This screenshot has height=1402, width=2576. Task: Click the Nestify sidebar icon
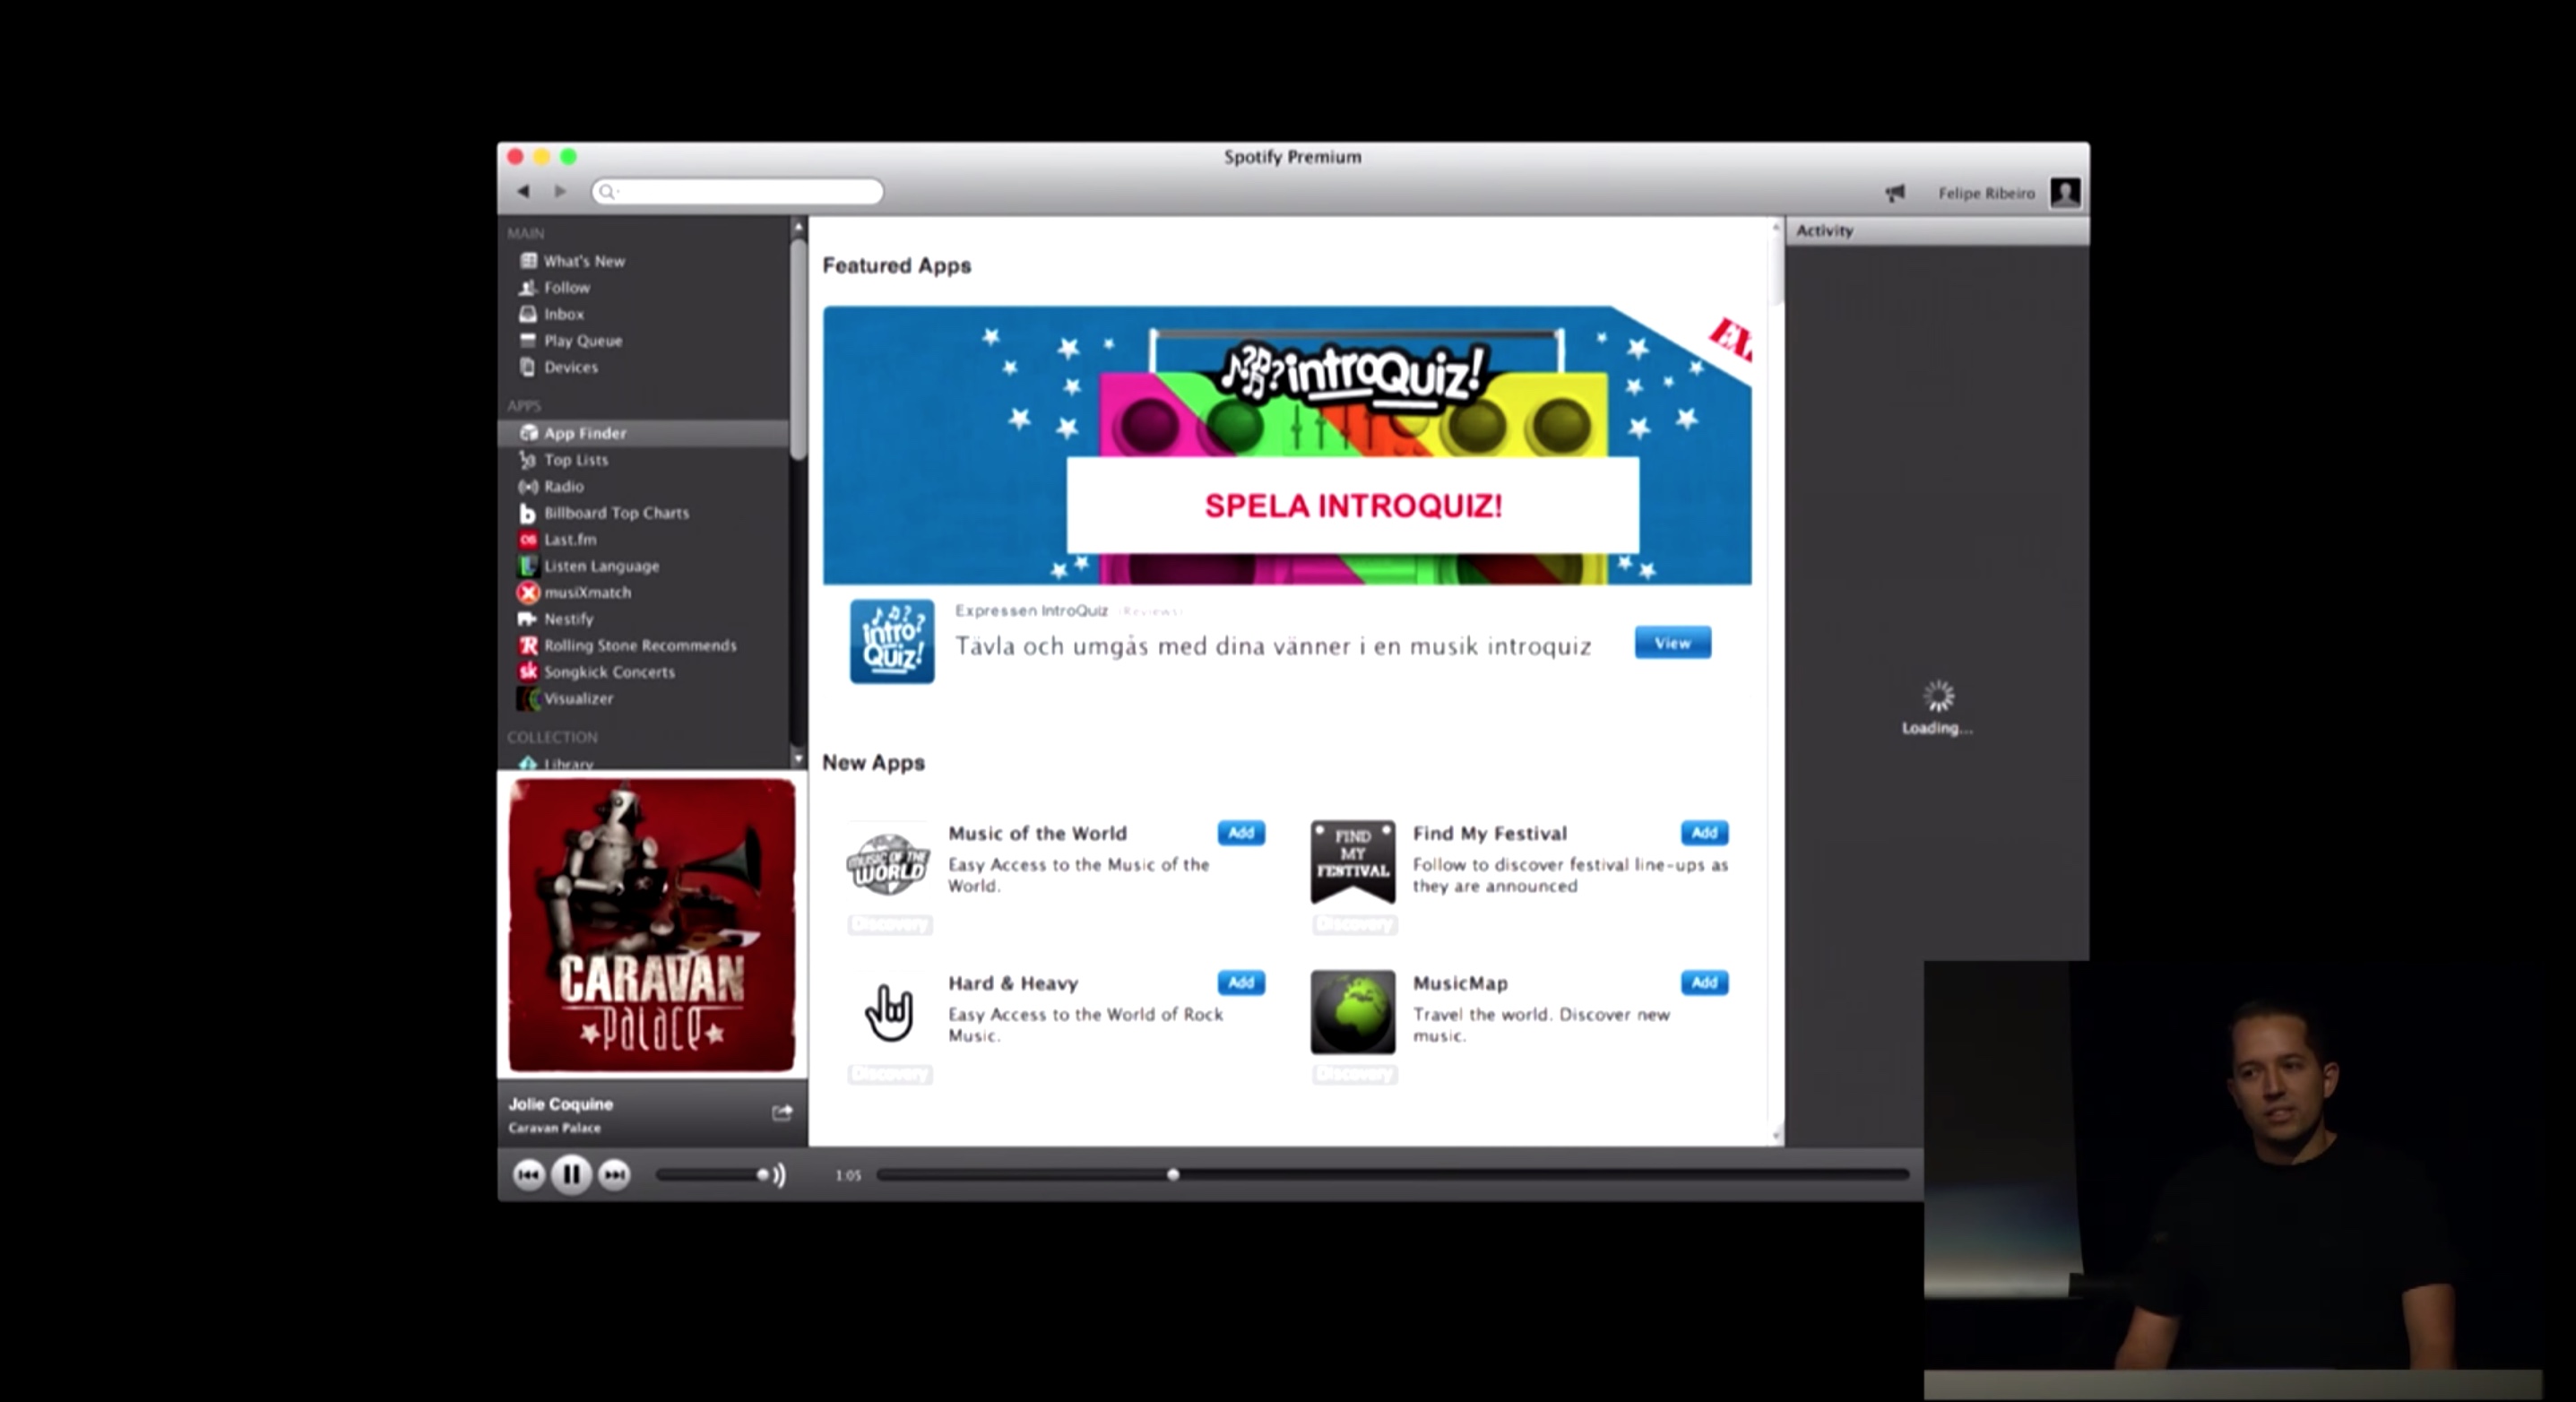tap(526, 619)
